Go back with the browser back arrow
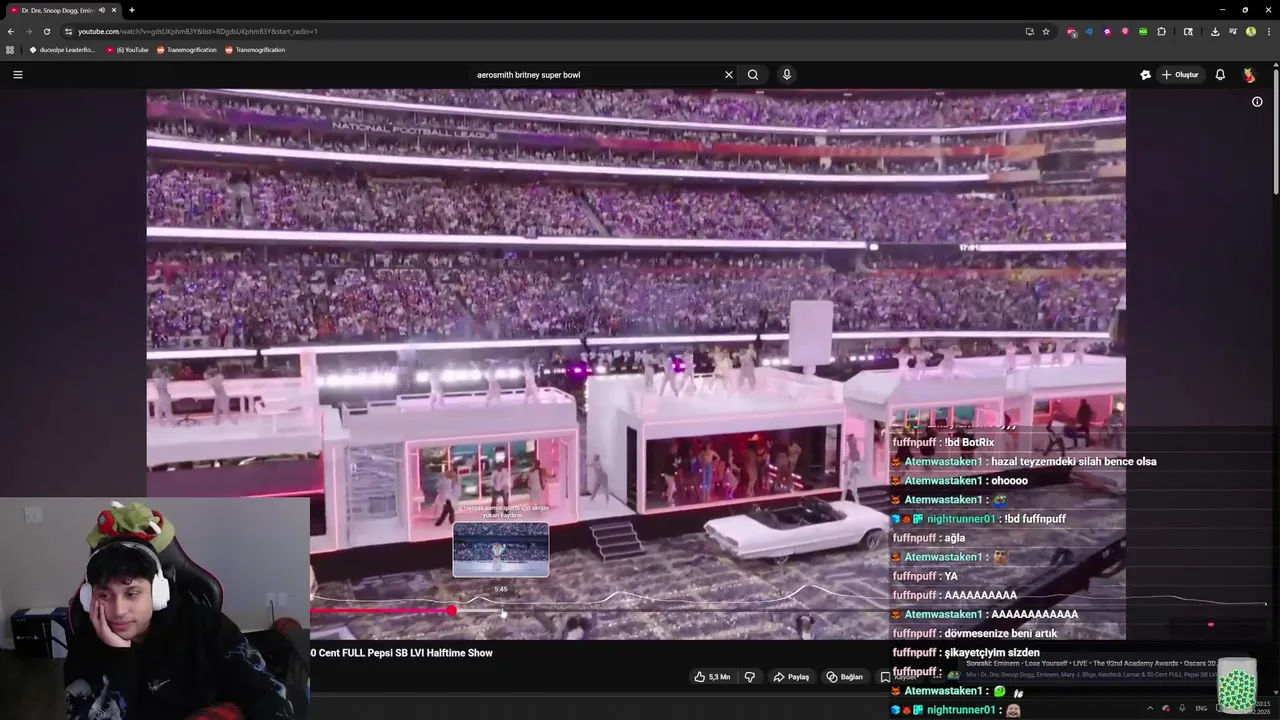Screen dimensions: 1280x720 tap(11, 31)
